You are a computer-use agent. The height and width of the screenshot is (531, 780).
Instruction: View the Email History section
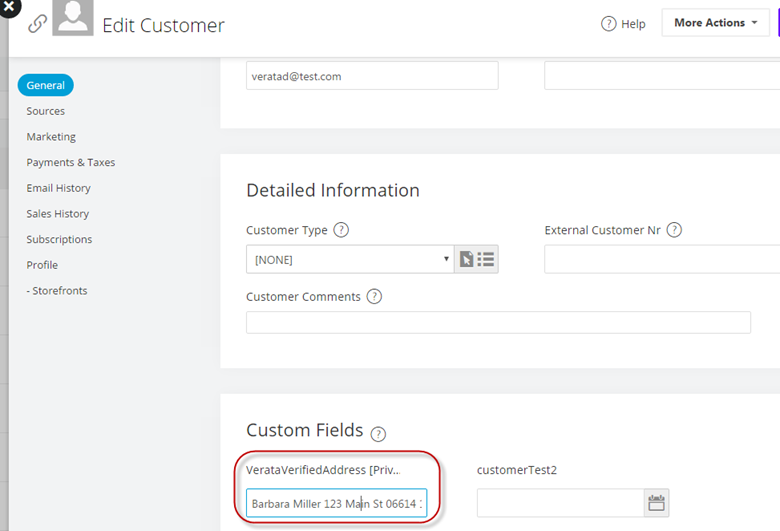[58, 188]
